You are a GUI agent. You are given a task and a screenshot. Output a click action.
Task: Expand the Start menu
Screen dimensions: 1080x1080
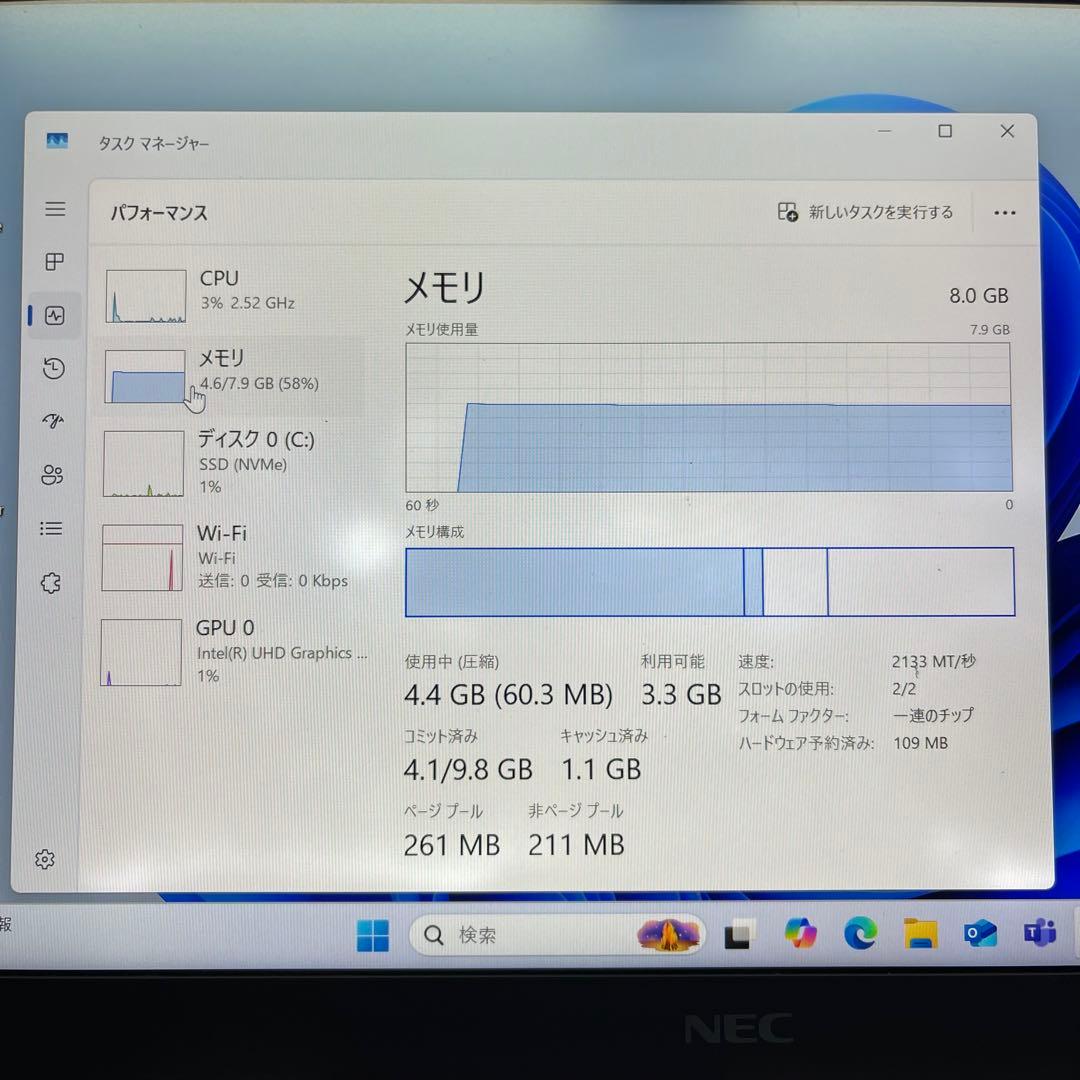coord(371,934)
